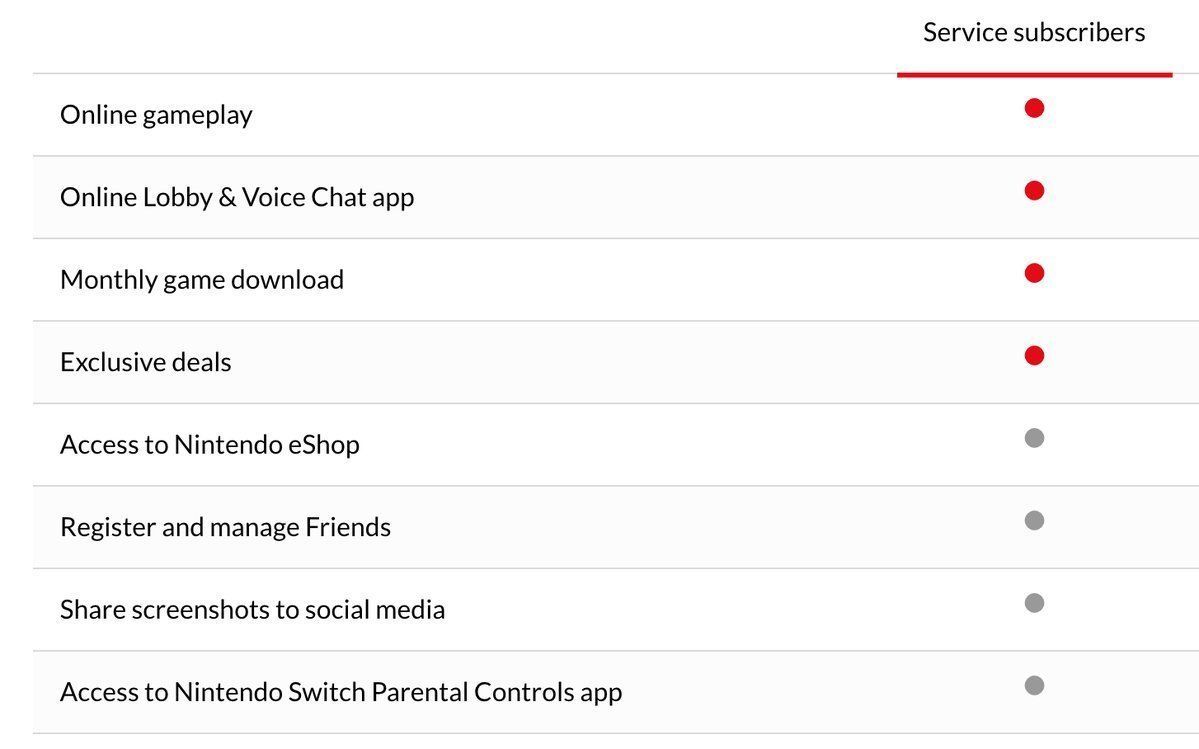Click red dot beside Online Lobby & Voice Chat
This screenshot has height=749, width=1199.
pos(1034,190)
